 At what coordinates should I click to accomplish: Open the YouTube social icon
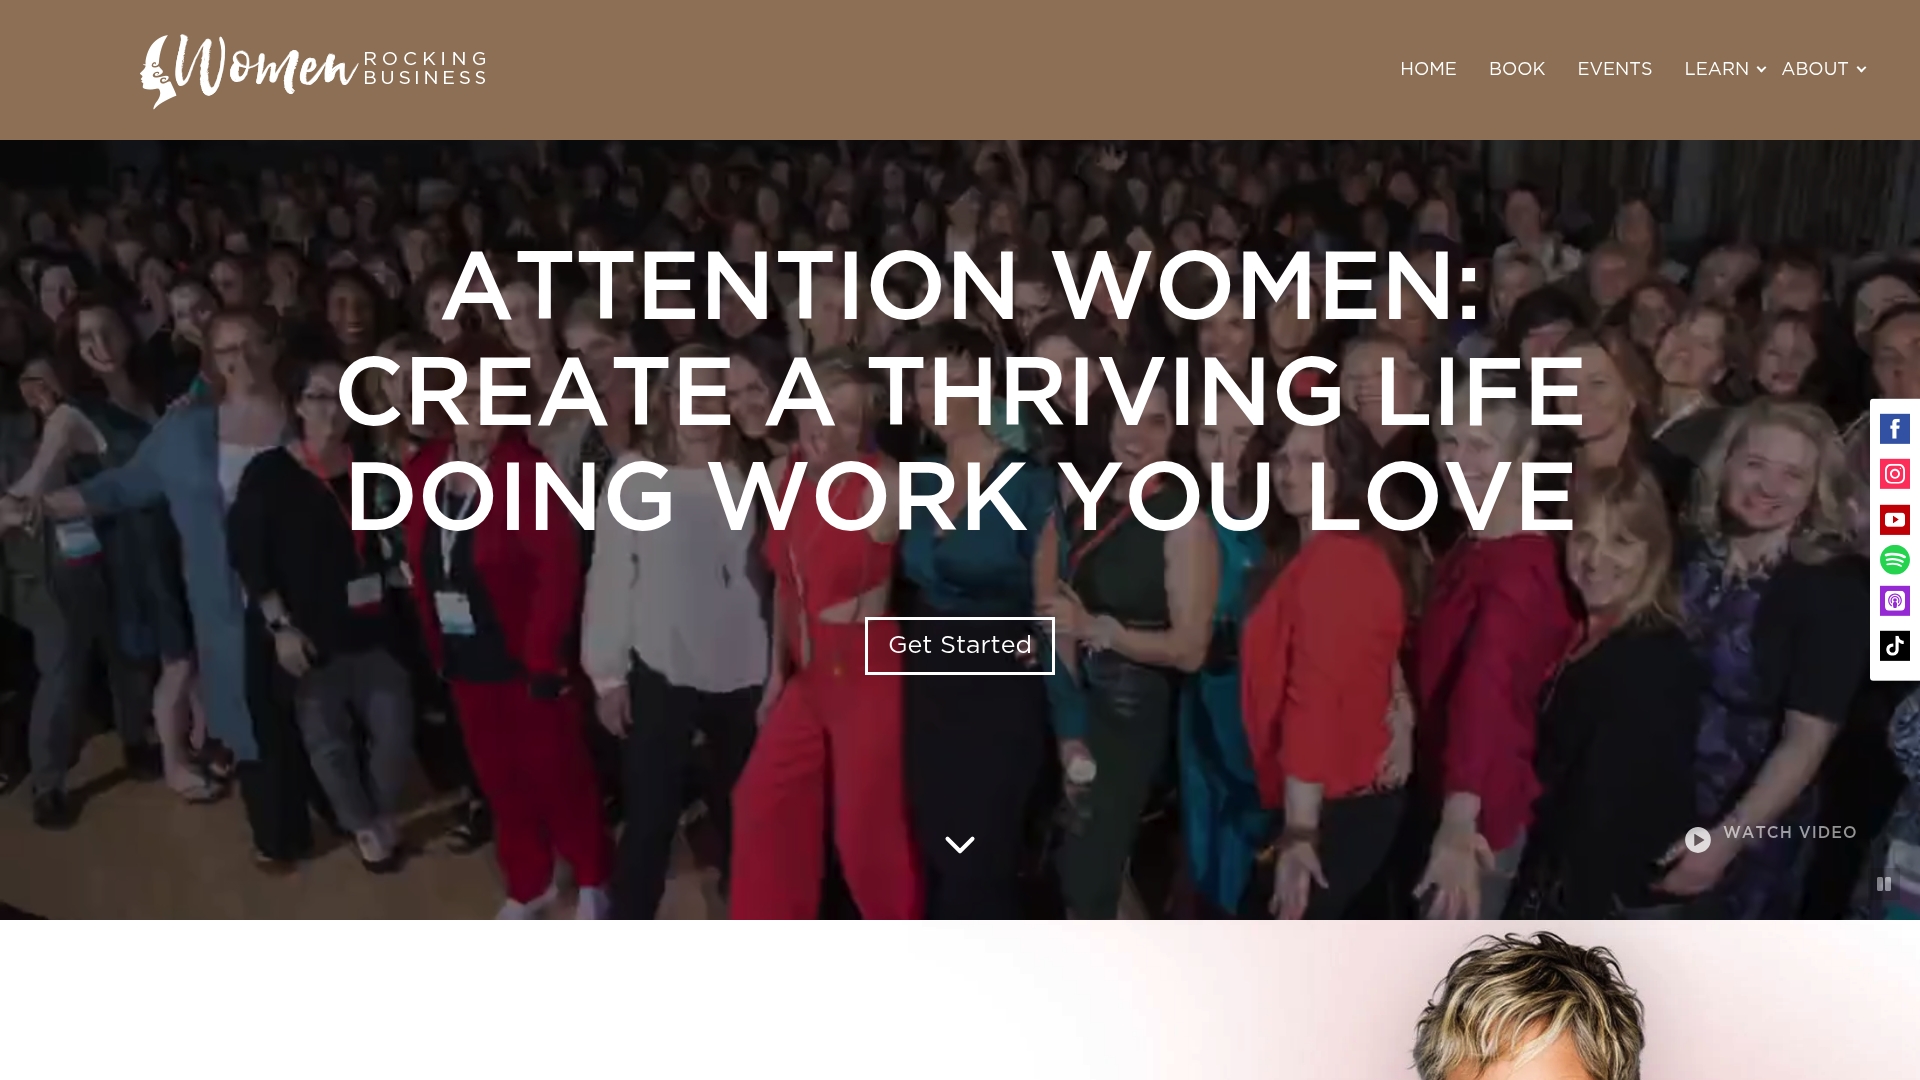[x=1894, y=519]
